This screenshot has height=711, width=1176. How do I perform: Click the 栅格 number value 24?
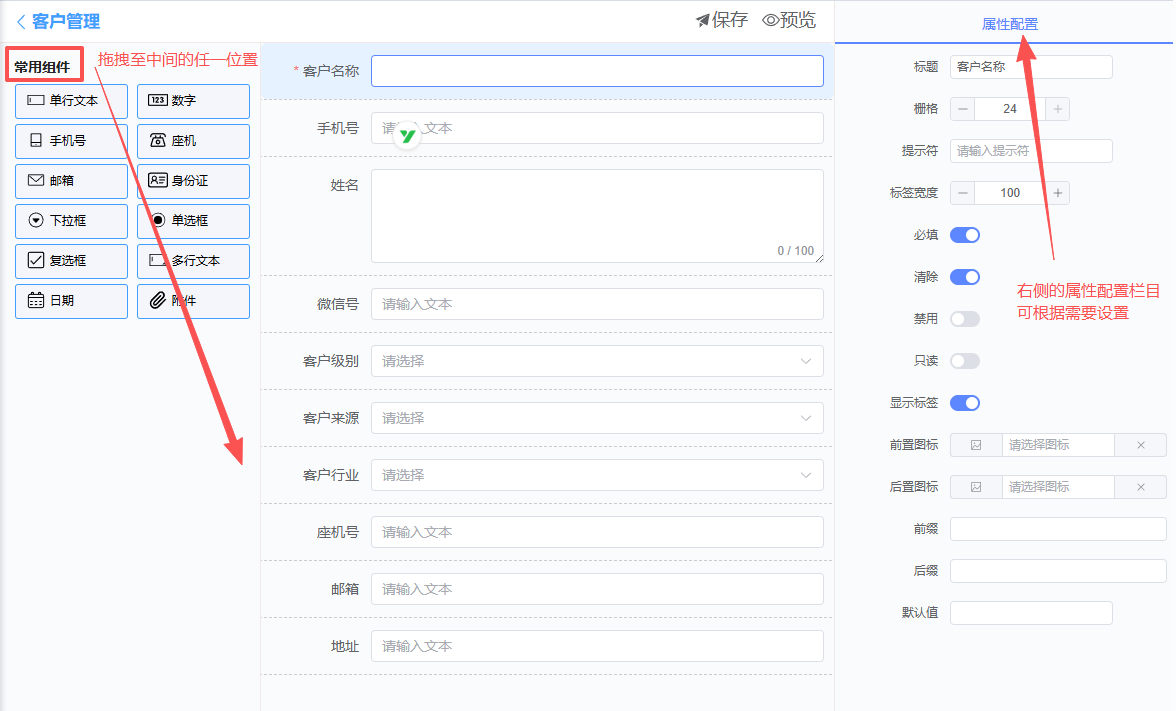(1010, 109)
